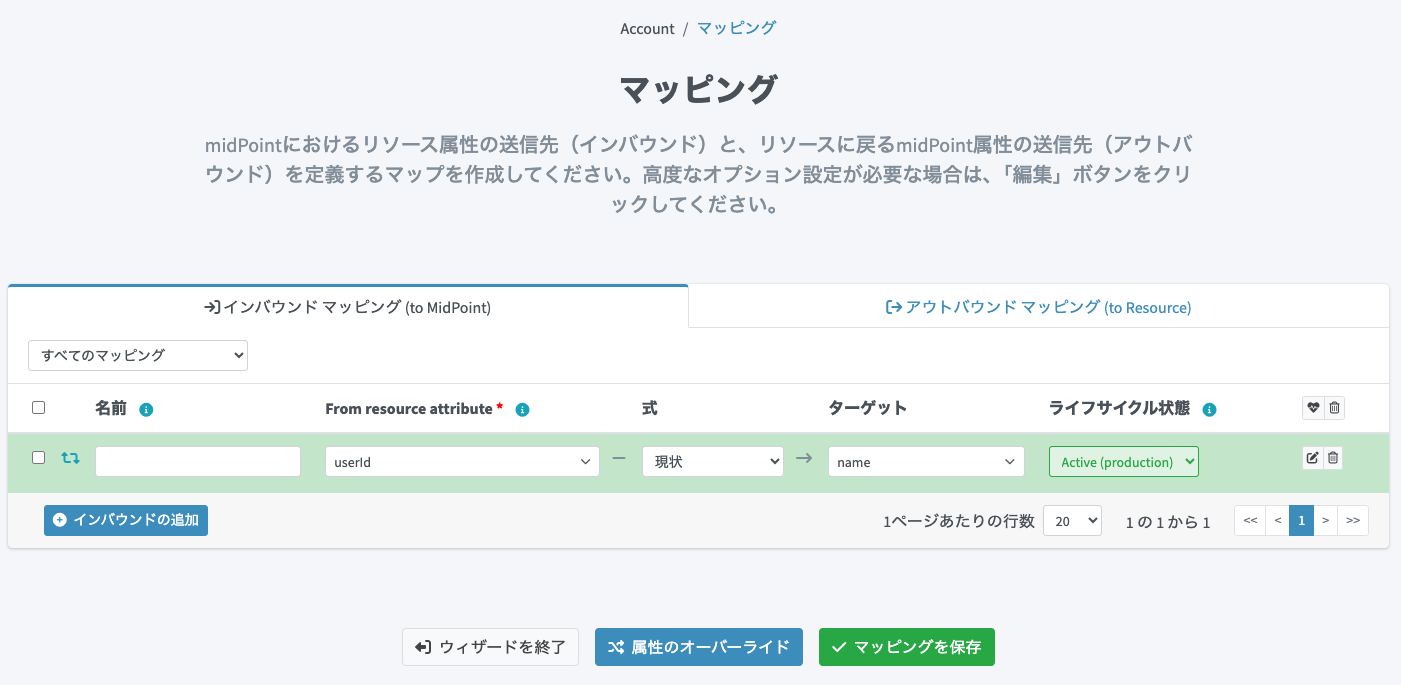The image size is (1401, 685).
Task: Click the ライフサイクル状態 column header
Action: click(1119, 408)
